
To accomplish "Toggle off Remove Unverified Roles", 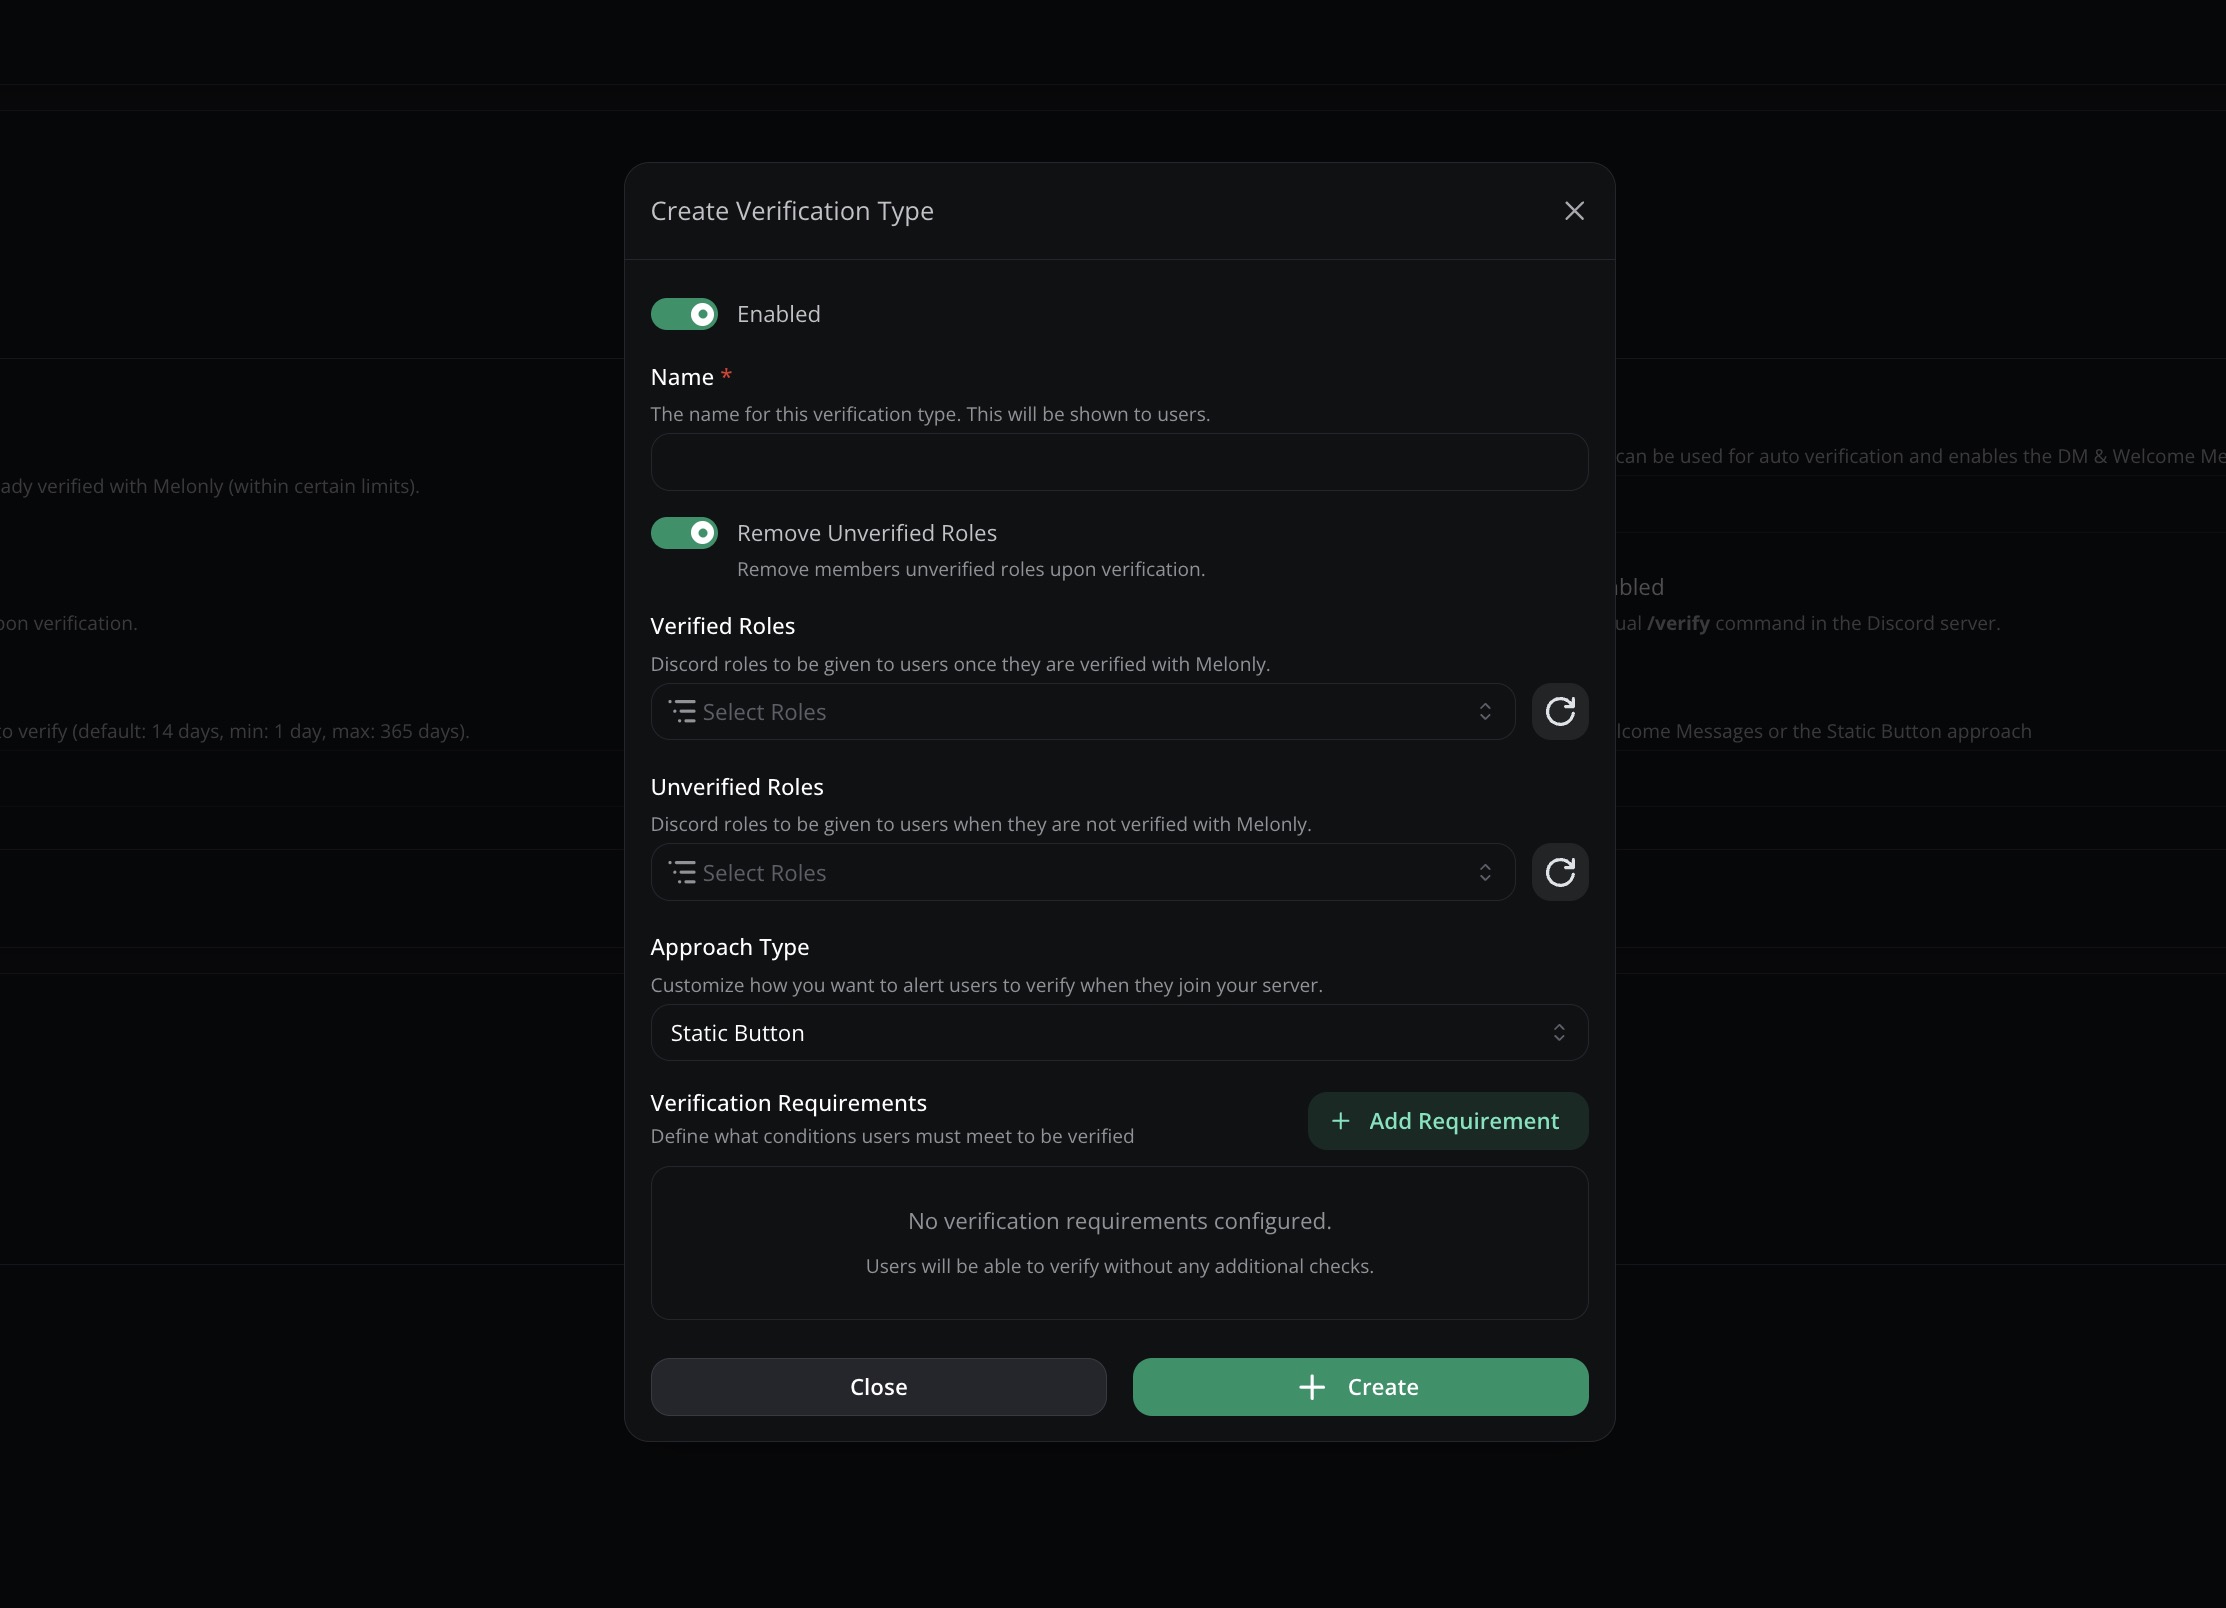I will [x=684, y=532].
